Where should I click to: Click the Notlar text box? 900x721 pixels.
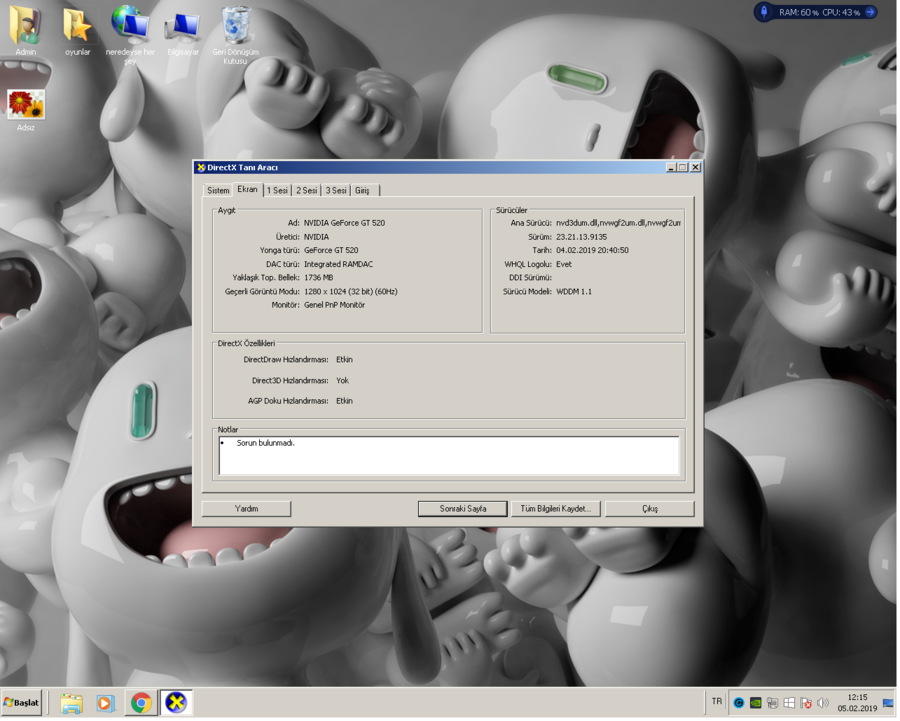(x=449, y=456)
